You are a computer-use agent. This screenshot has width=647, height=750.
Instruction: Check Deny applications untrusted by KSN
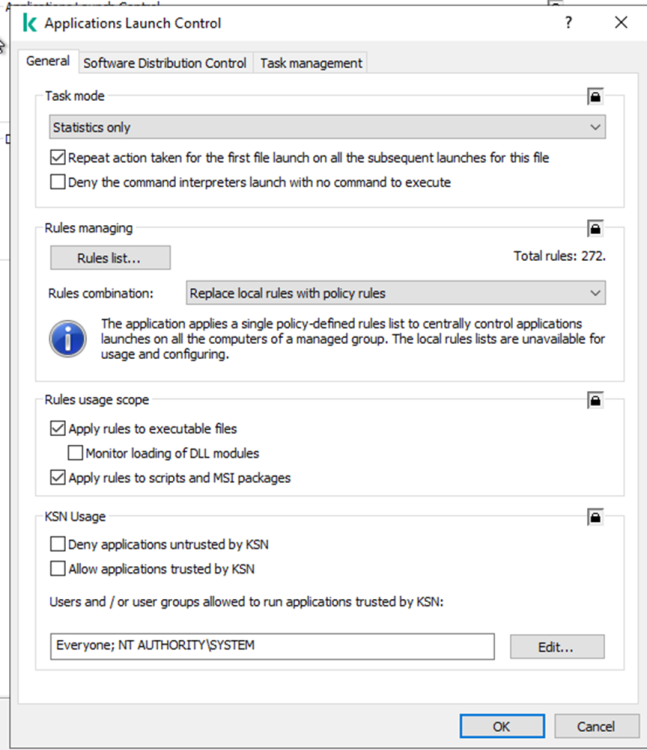click(x=57, y=545)
